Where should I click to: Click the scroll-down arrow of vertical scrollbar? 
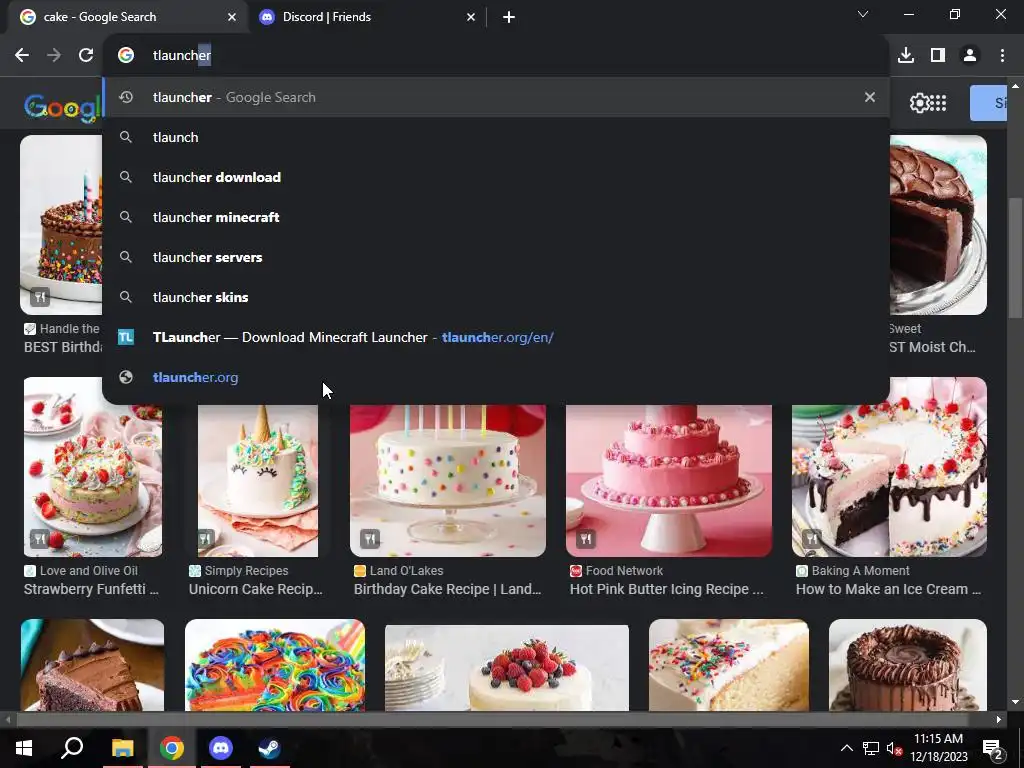click(1015, 703)
